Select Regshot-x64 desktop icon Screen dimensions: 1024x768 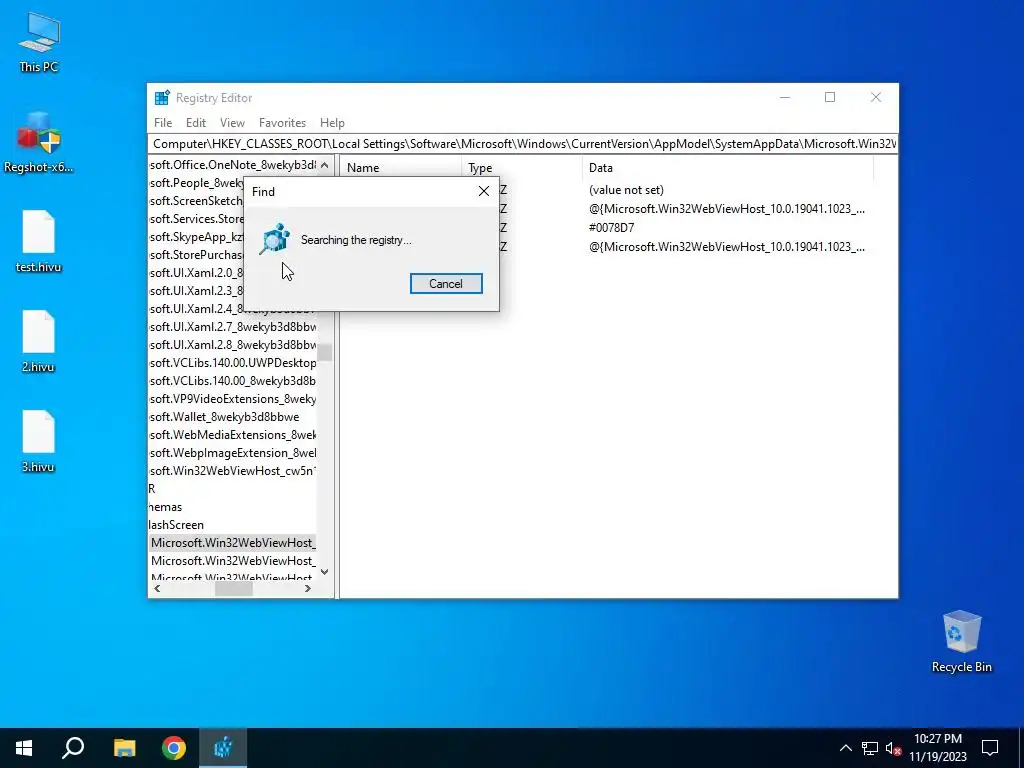(x=39, y=142)
